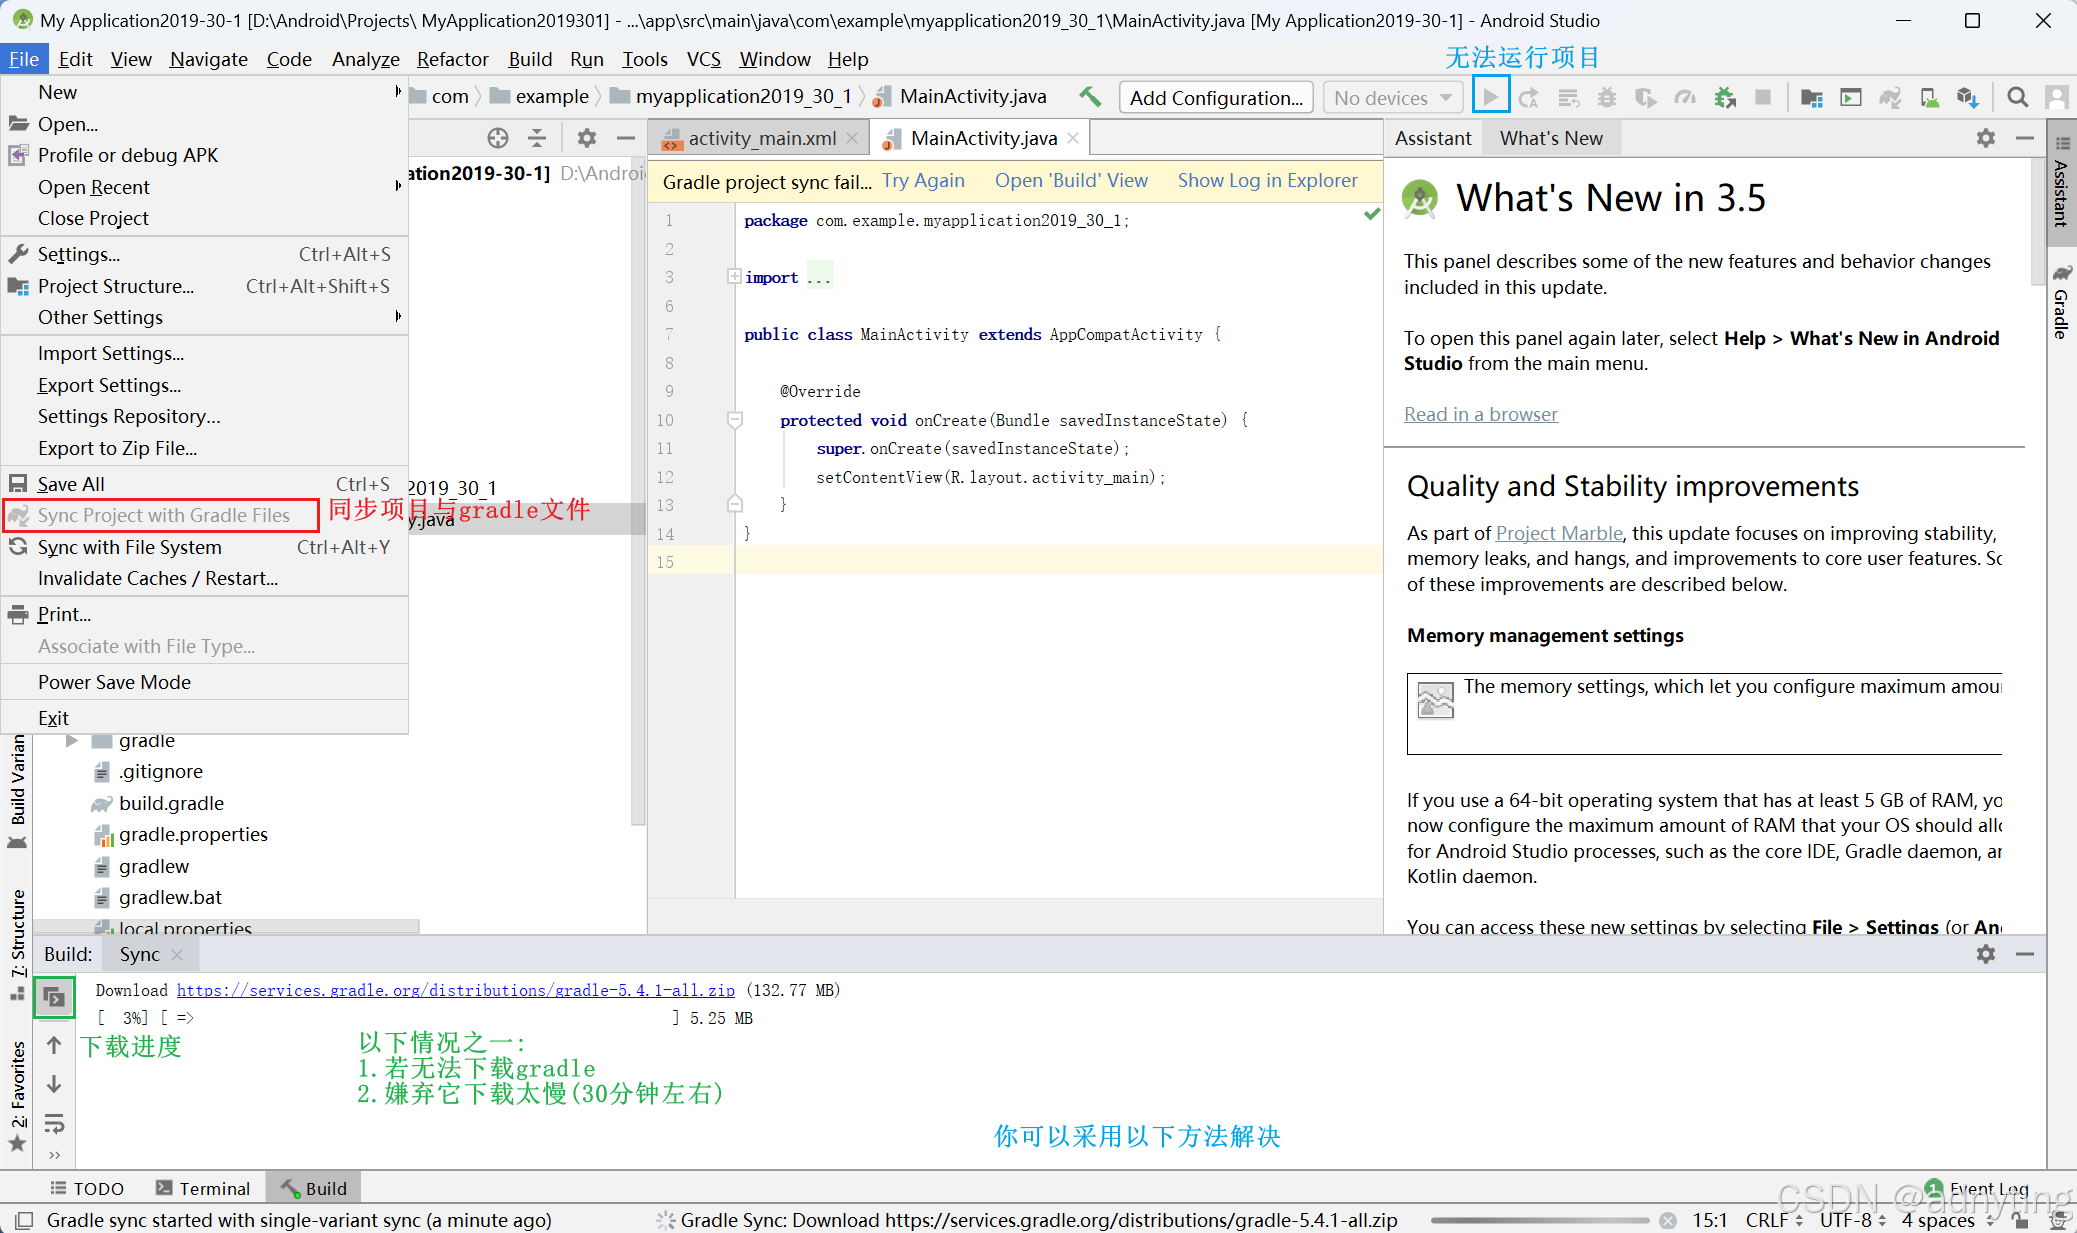Image resolution: width=2077 pixels, height=1233 pixels.
Task: Toggle Power Save Mode in File menu
Action: pos(114,682)
